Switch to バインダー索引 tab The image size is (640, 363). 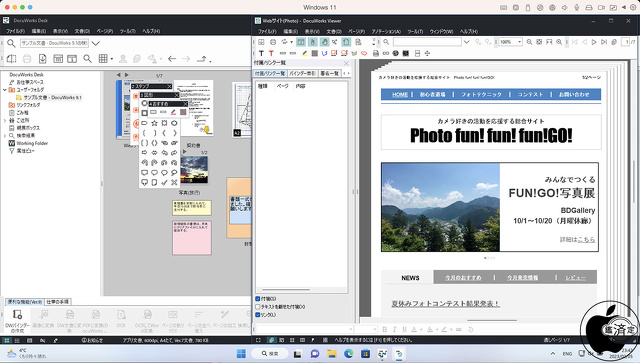click(302, 73)
